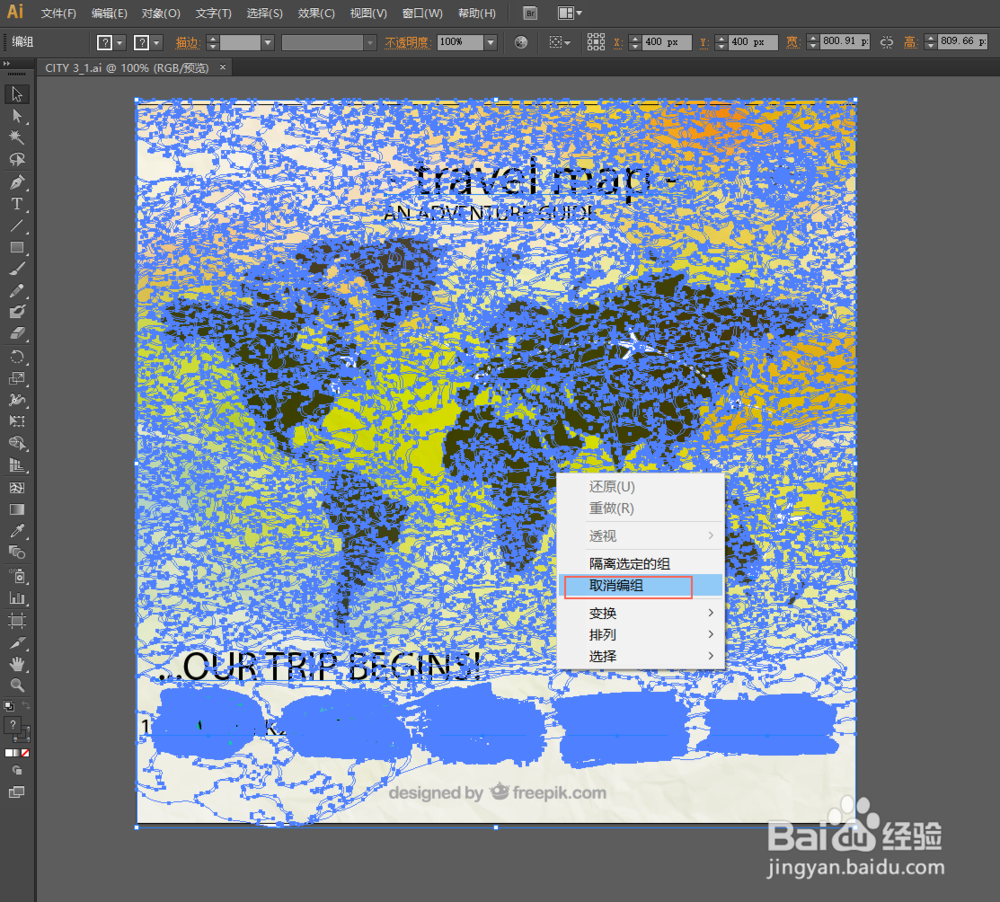Choose the Pen tool

tap(16, 182)
